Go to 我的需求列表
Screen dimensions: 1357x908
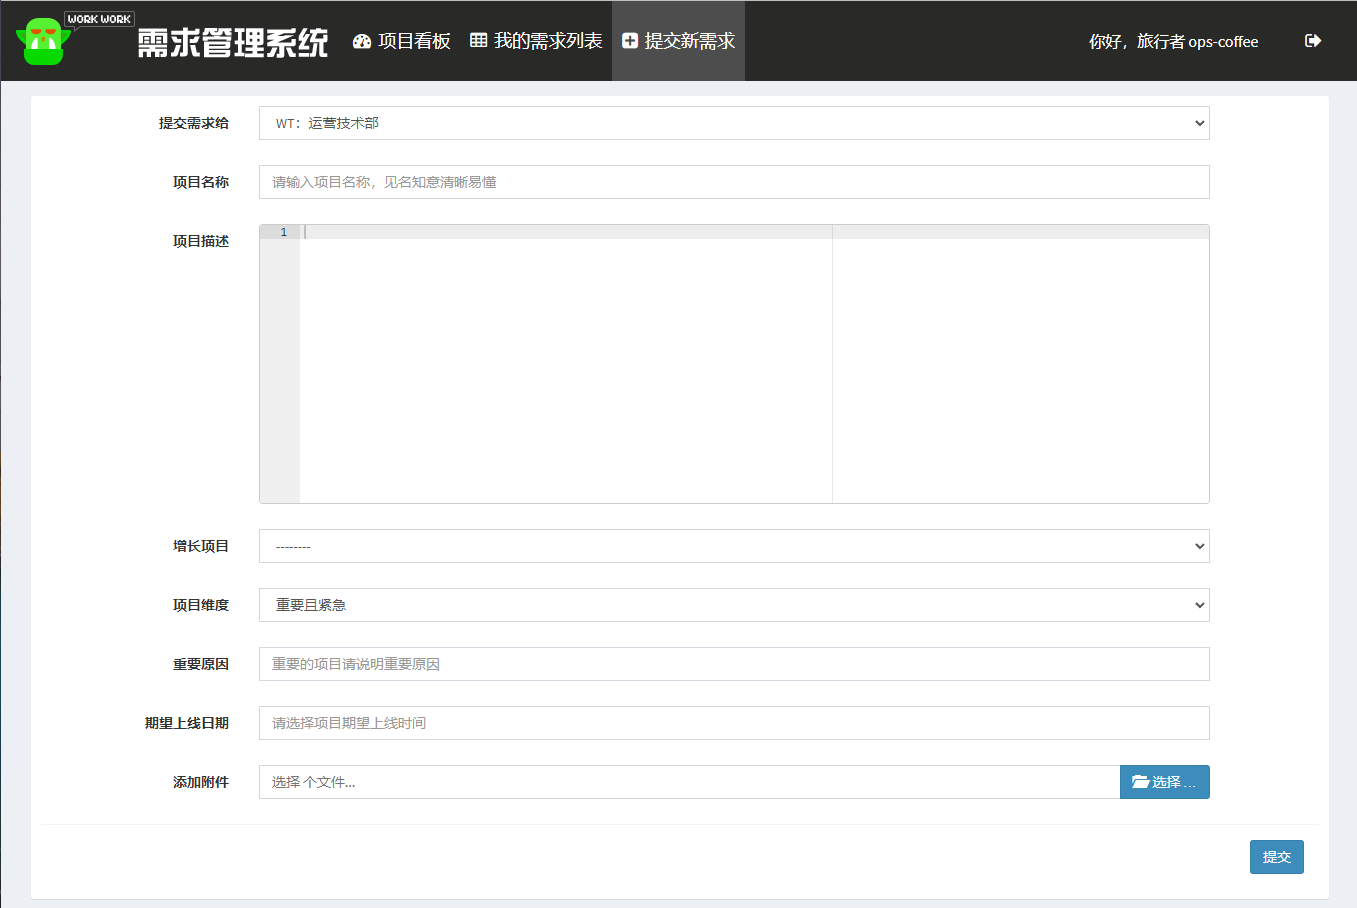coord(536,41)
